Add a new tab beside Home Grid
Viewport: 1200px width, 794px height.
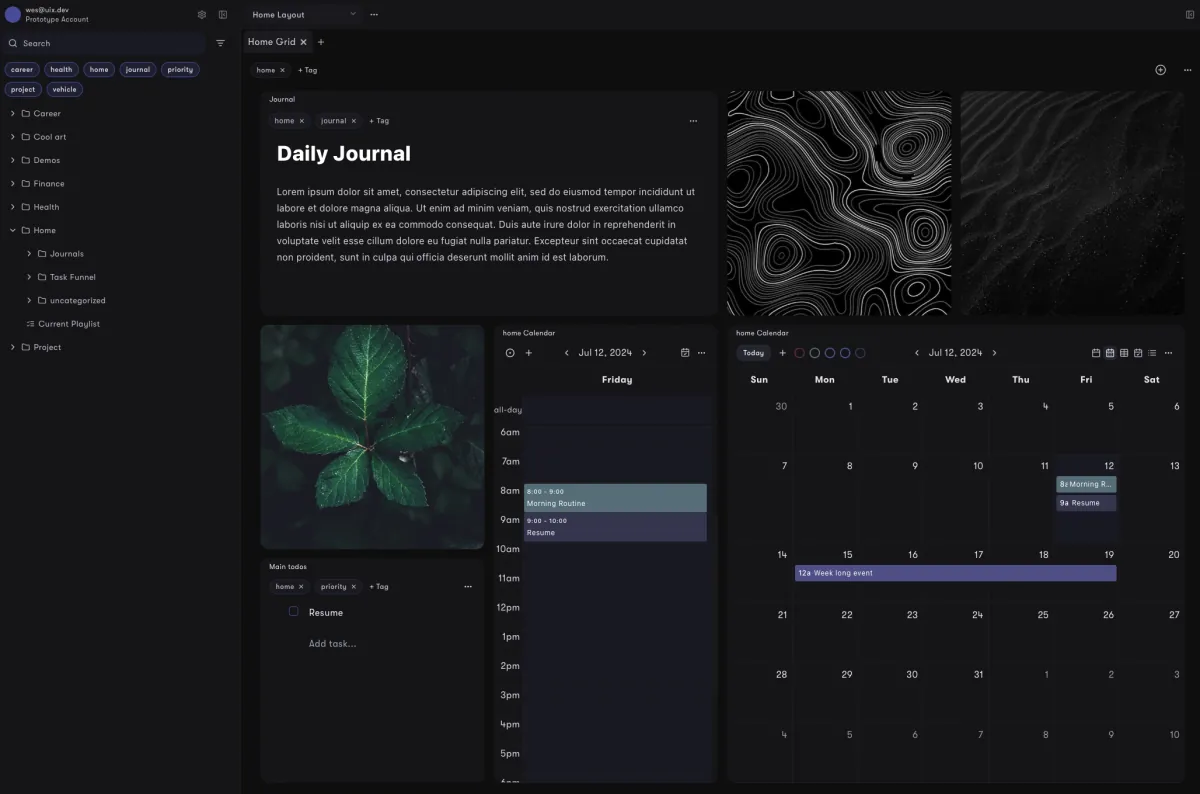pos(321,42)
